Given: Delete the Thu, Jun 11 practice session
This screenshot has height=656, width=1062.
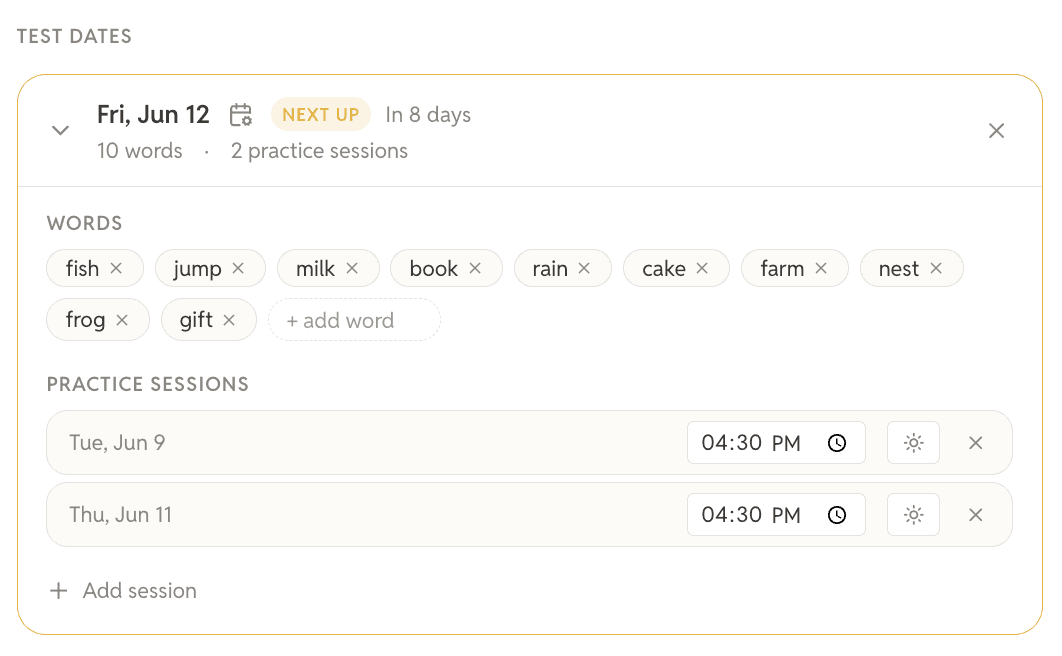Looking at the screenshot, I should pyautogui.click(x=975, y=515).
